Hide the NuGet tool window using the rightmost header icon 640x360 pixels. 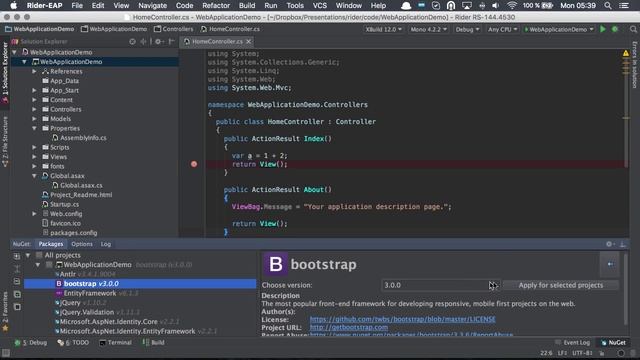pyautogui.click(x=623, y=244)
